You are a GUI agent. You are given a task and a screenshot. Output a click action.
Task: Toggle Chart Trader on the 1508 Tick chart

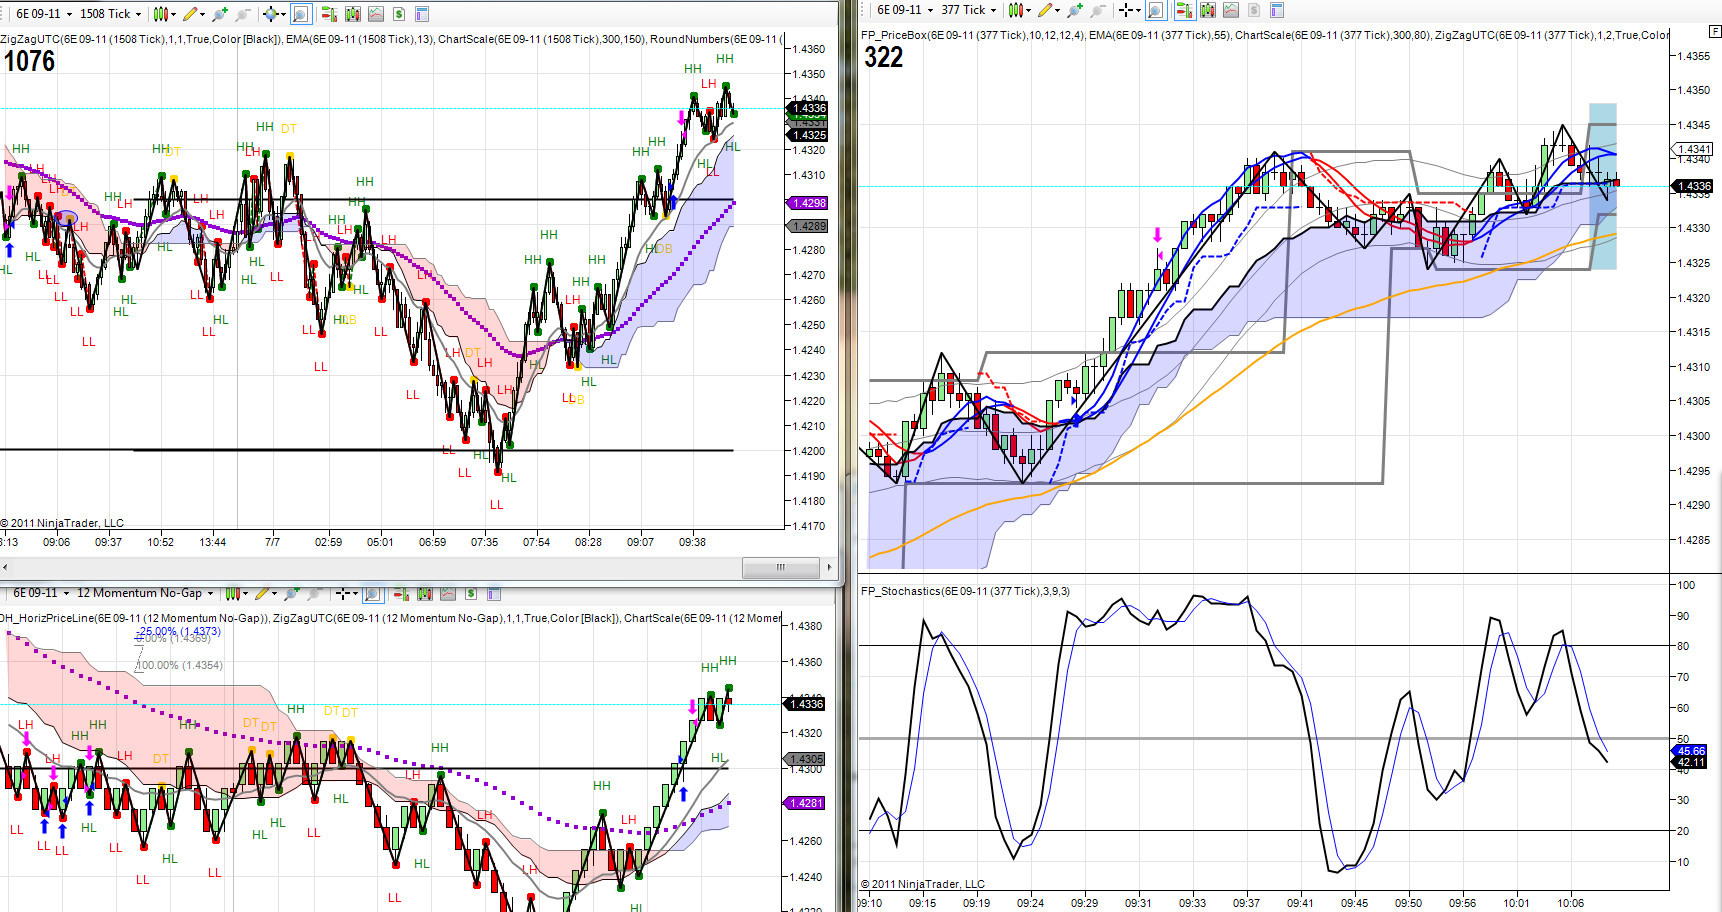coord(329,14)
